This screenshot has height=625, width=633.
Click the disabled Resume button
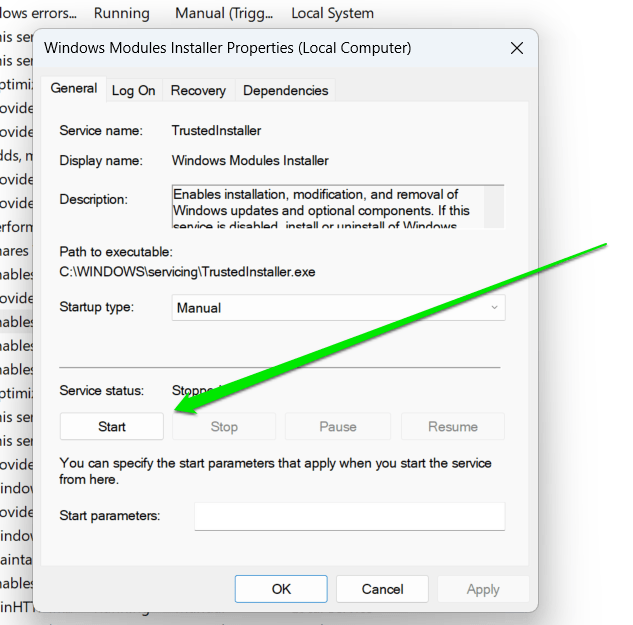[453, 426]
